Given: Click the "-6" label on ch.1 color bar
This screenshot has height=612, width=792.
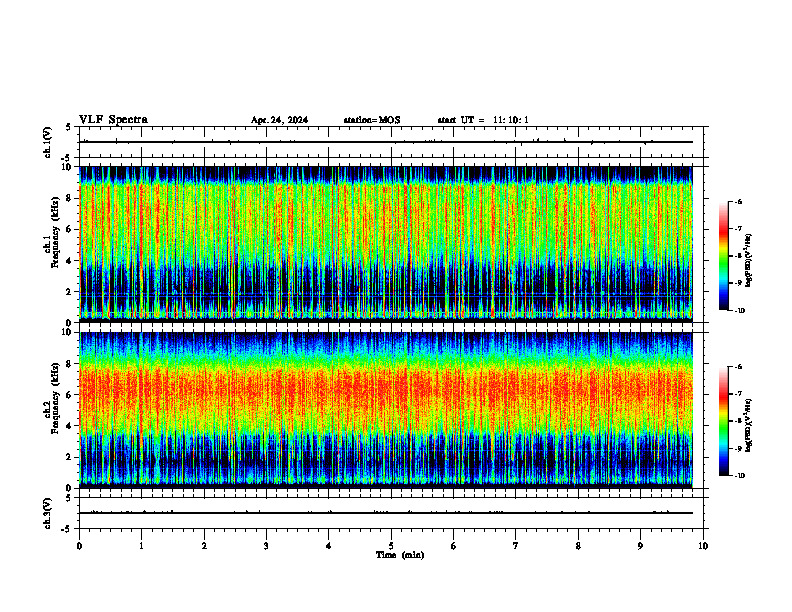Looking at the screenshot, I should tap(738, 201).
